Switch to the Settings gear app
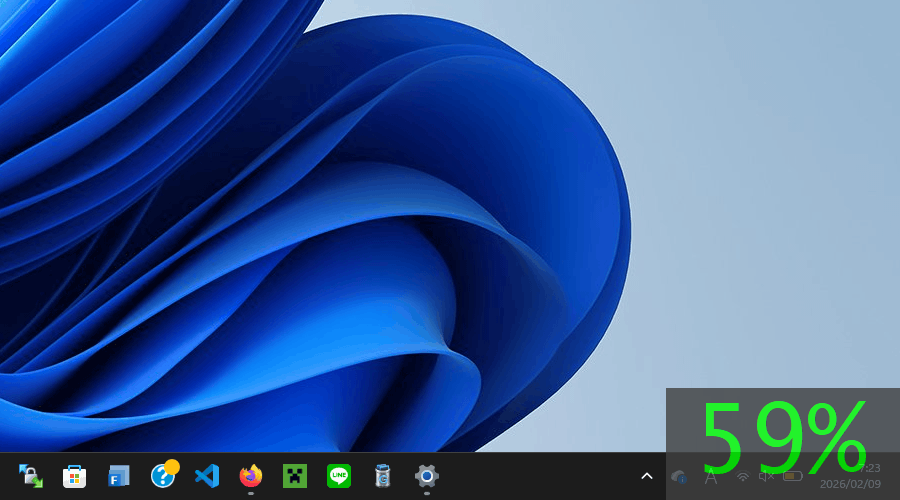Viewport: 900px width, 500px height. (x=427, y=476)
